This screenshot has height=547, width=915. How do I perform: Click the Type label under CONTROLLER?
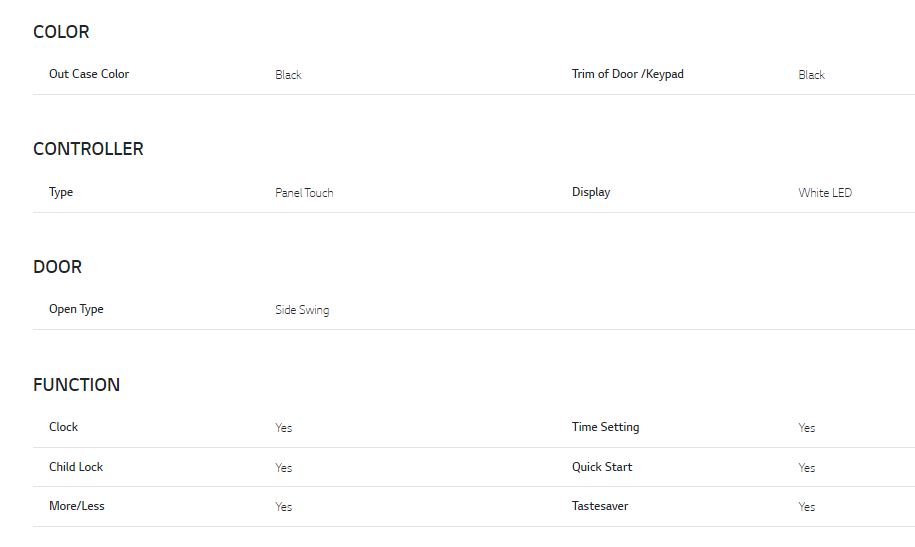click(61, 192)
